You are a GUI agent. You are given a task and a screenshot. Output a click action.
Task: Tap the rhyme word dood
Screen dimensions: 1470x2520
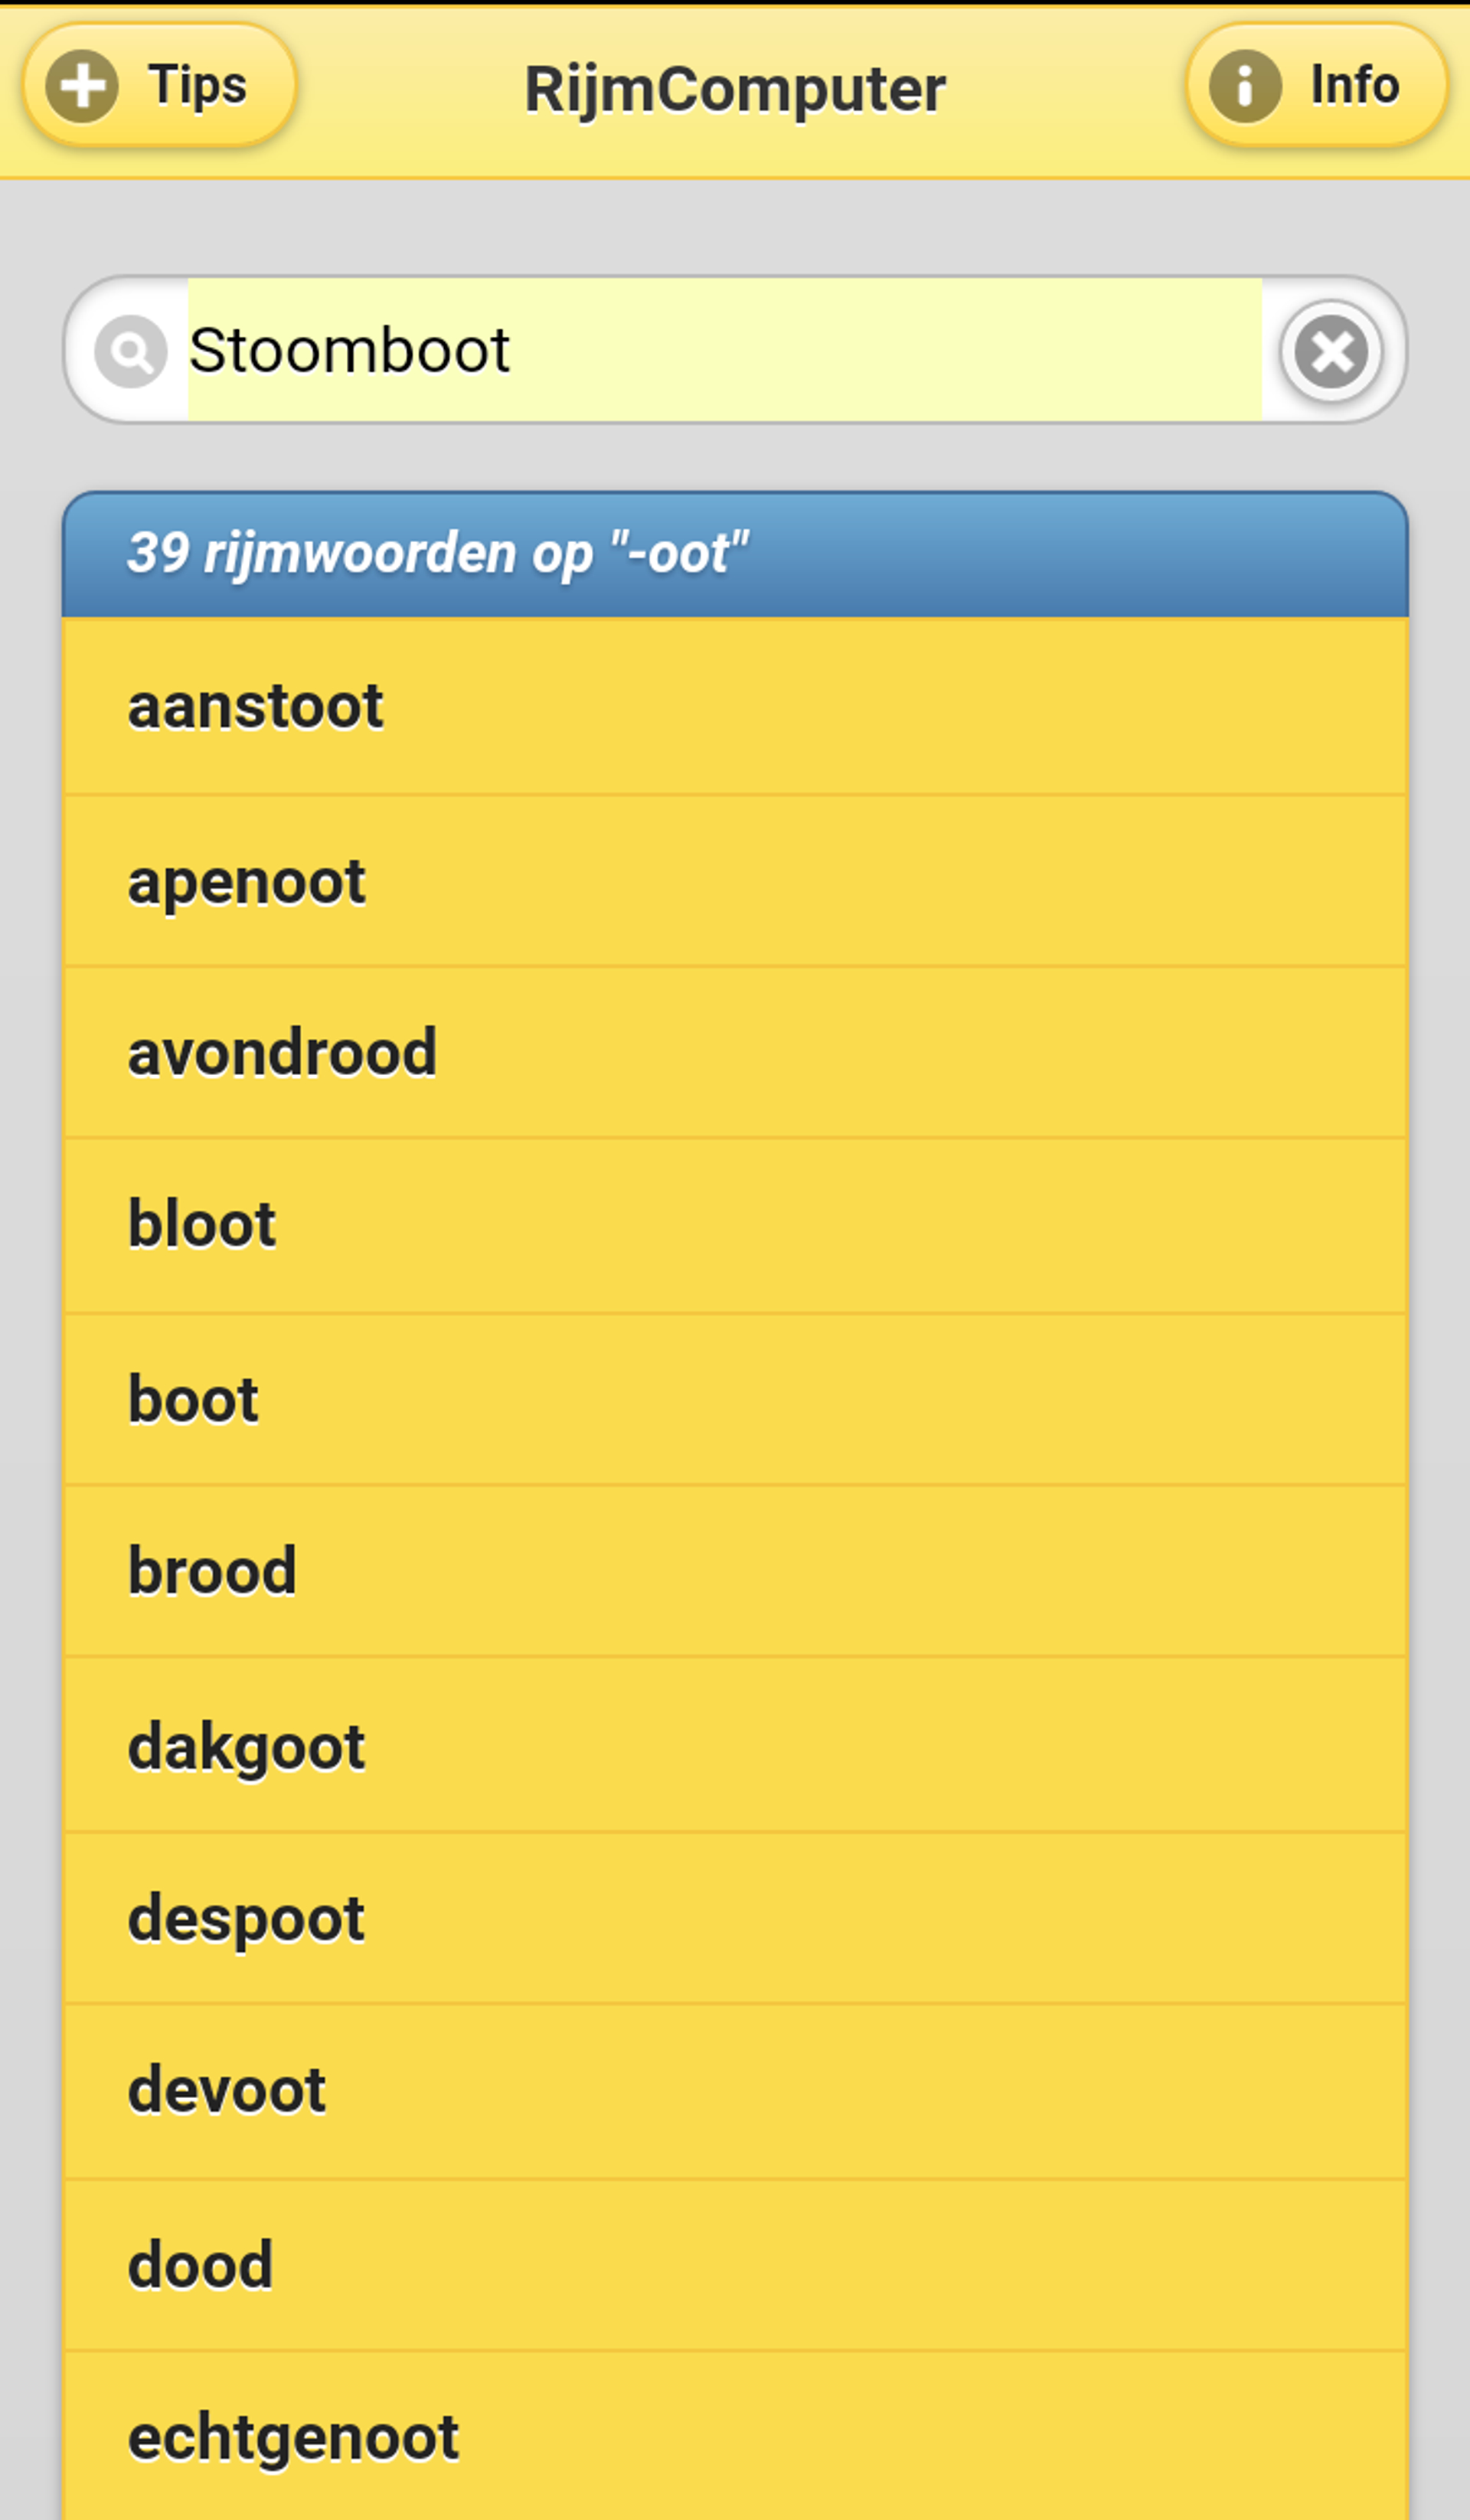(x=735, y=2265)
